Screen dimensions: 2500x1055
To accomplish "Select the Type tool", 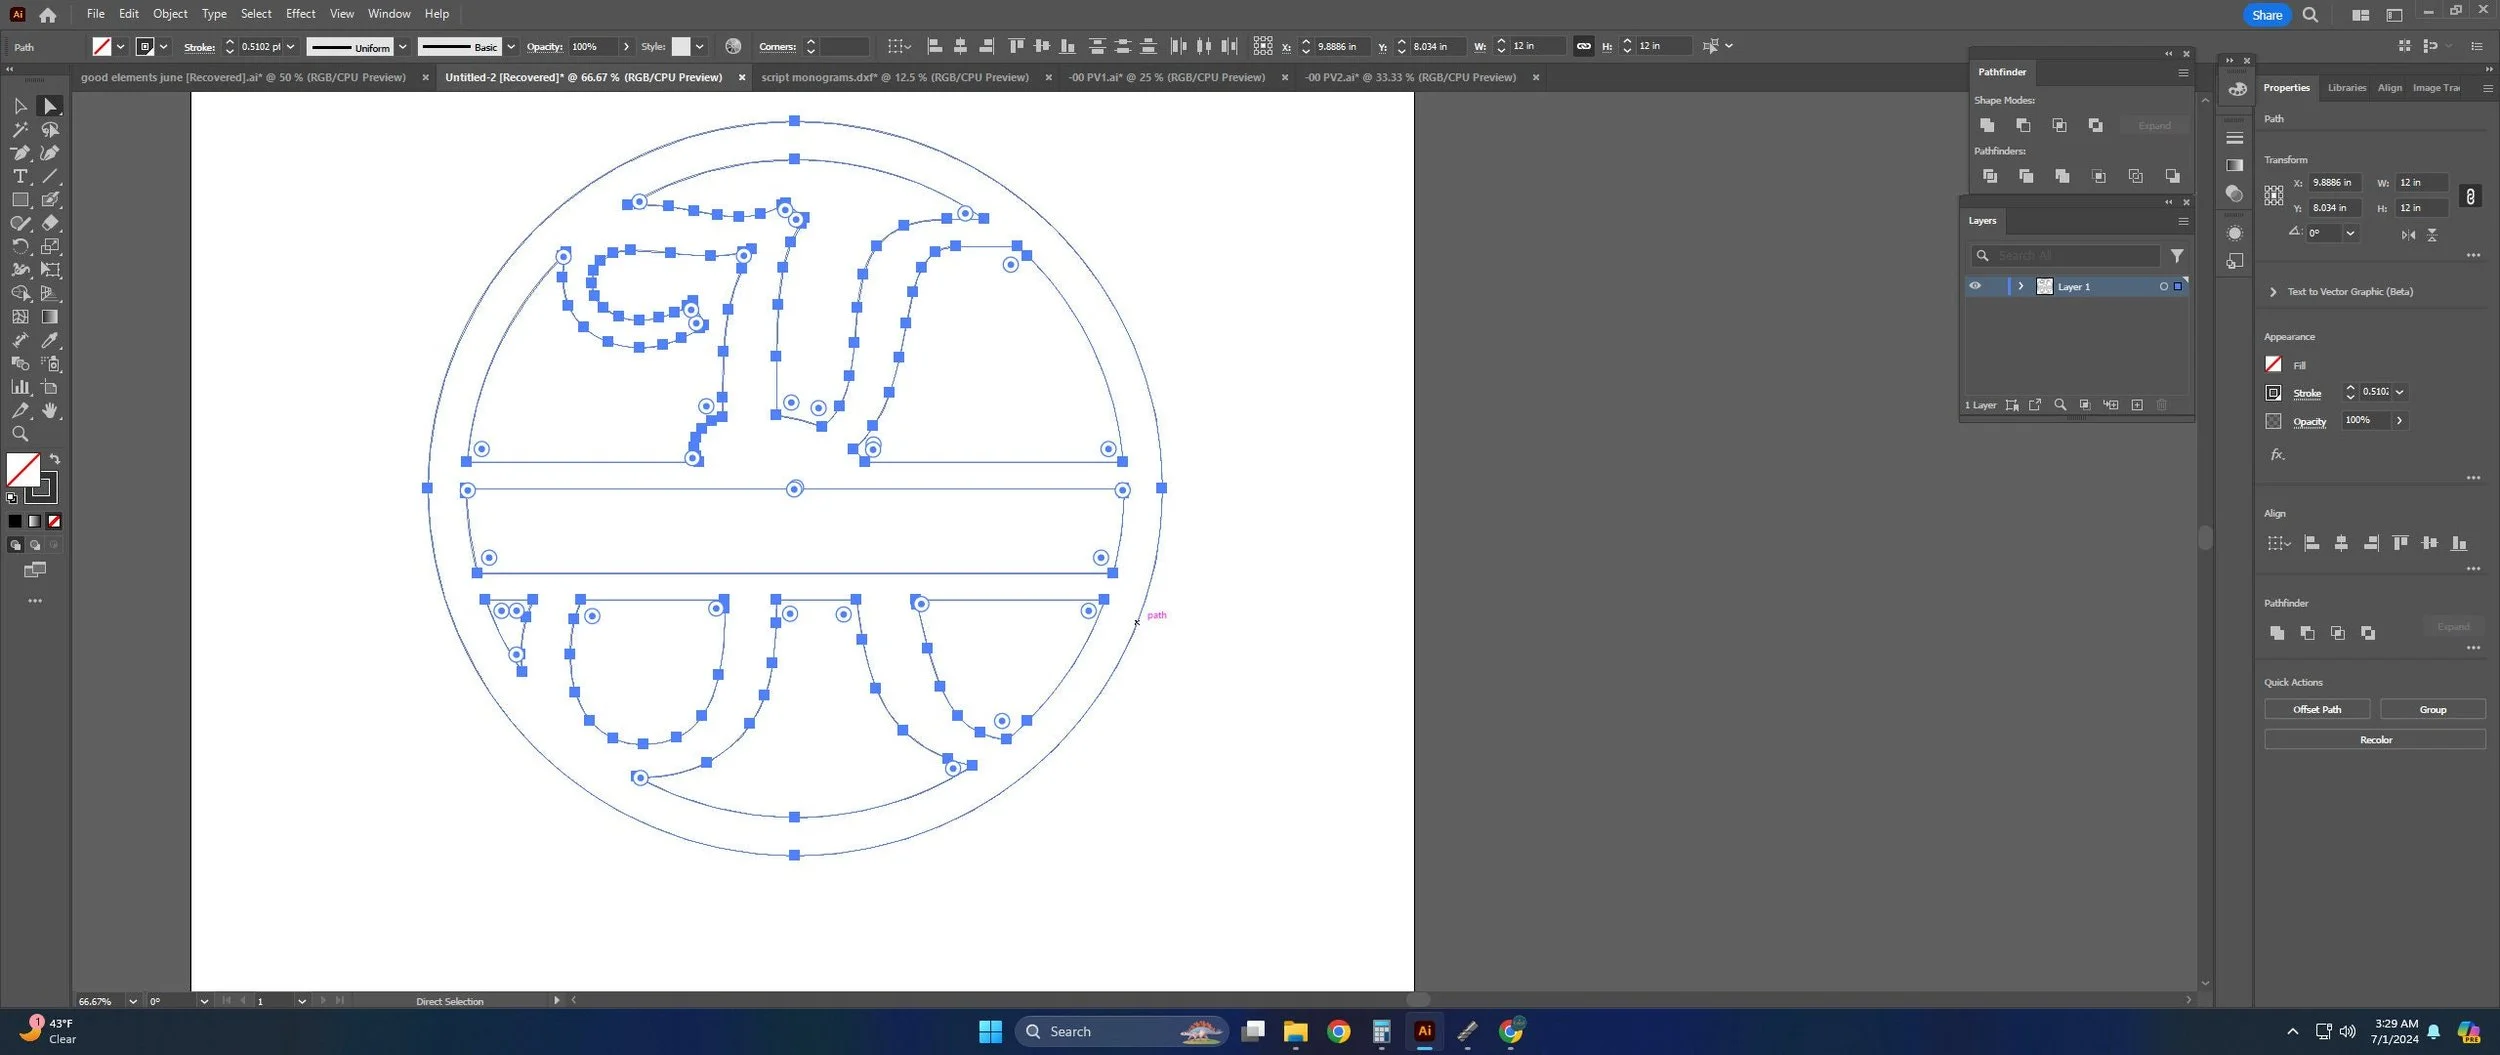I will click(x=19, y=176).
